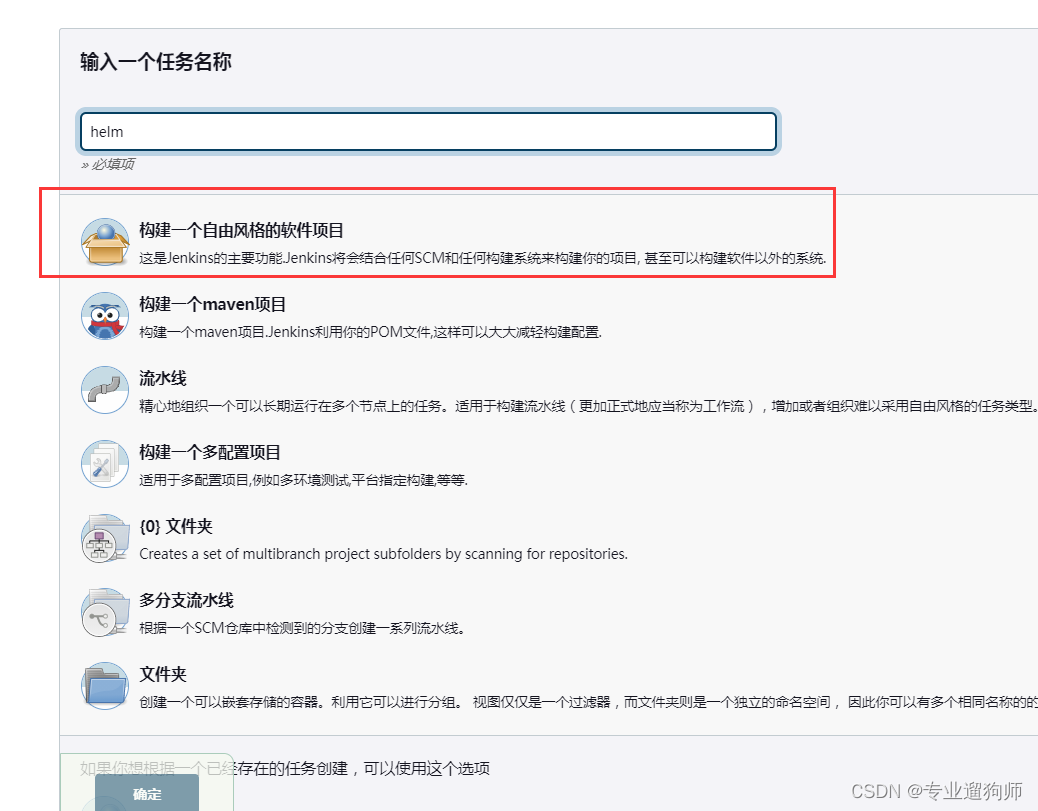
Task: Select 构建一个自由风格的软件项目 title
Action: tap(242, 230)
